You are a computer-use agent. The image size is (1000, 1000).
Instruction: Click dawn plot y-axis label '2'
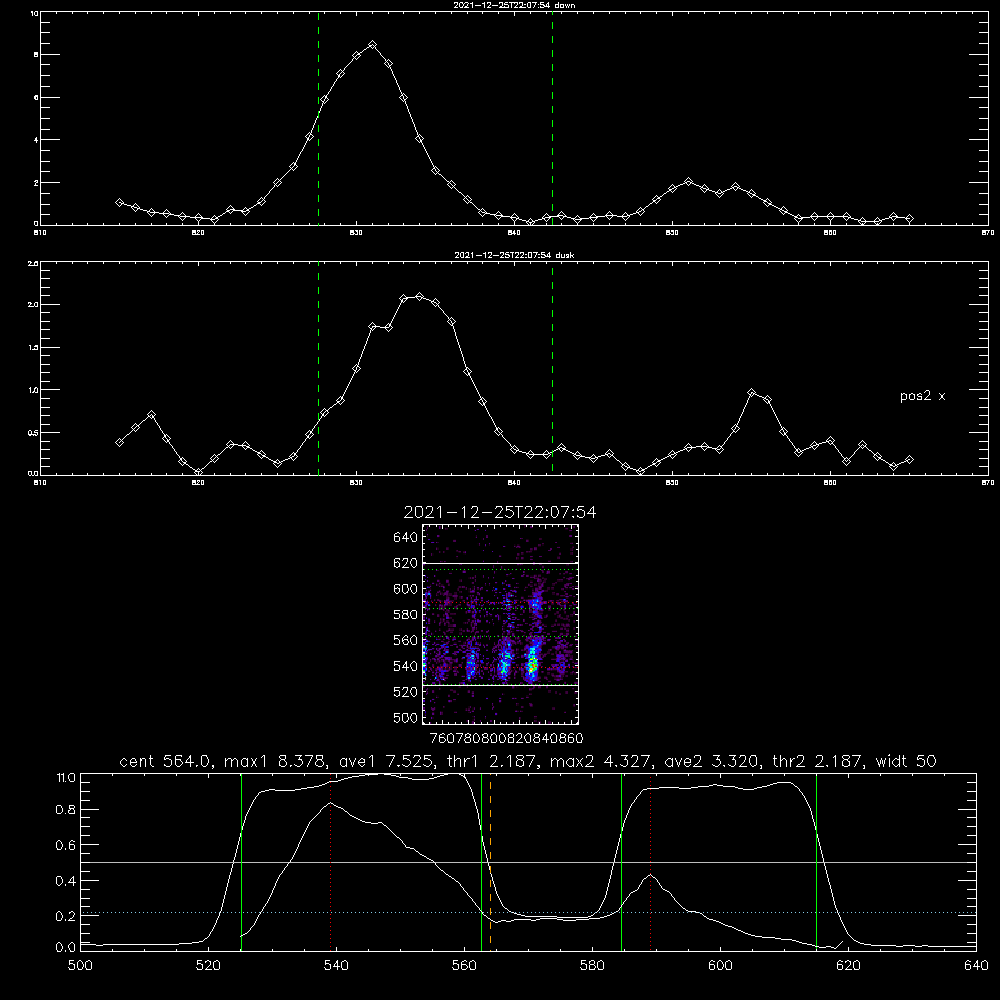coord(36,183)
